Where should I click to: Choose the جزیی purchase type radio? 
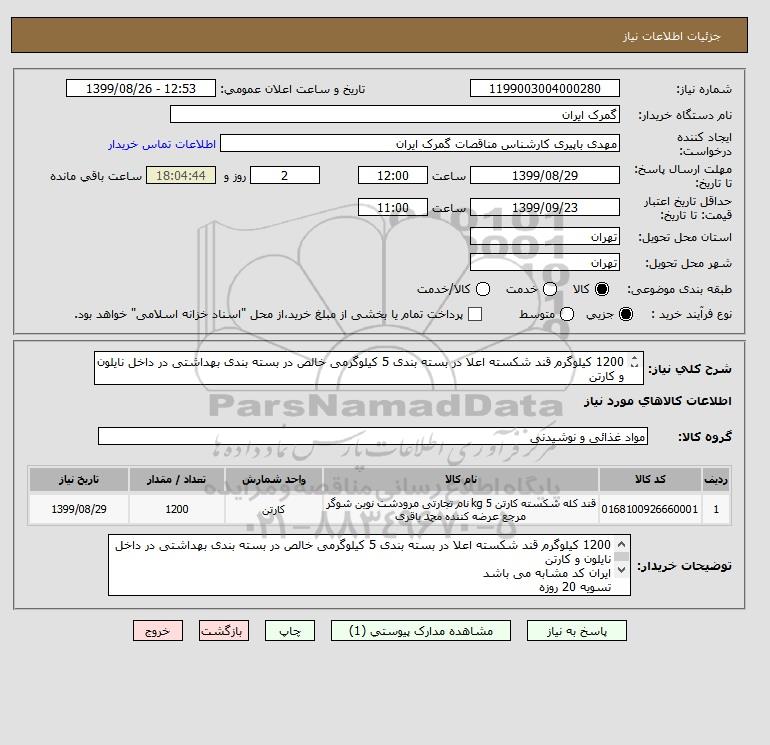[626, 314]
